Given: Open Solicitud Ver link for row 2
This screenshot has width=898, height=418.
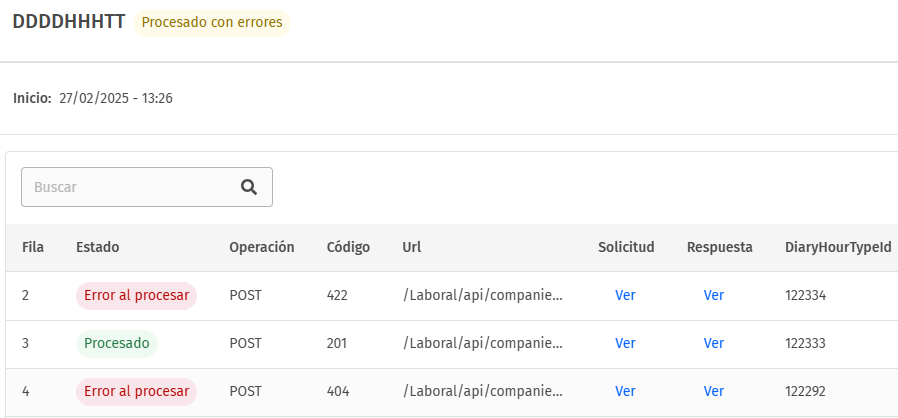Looking at the screenshot, I should (x=625, y=295).
